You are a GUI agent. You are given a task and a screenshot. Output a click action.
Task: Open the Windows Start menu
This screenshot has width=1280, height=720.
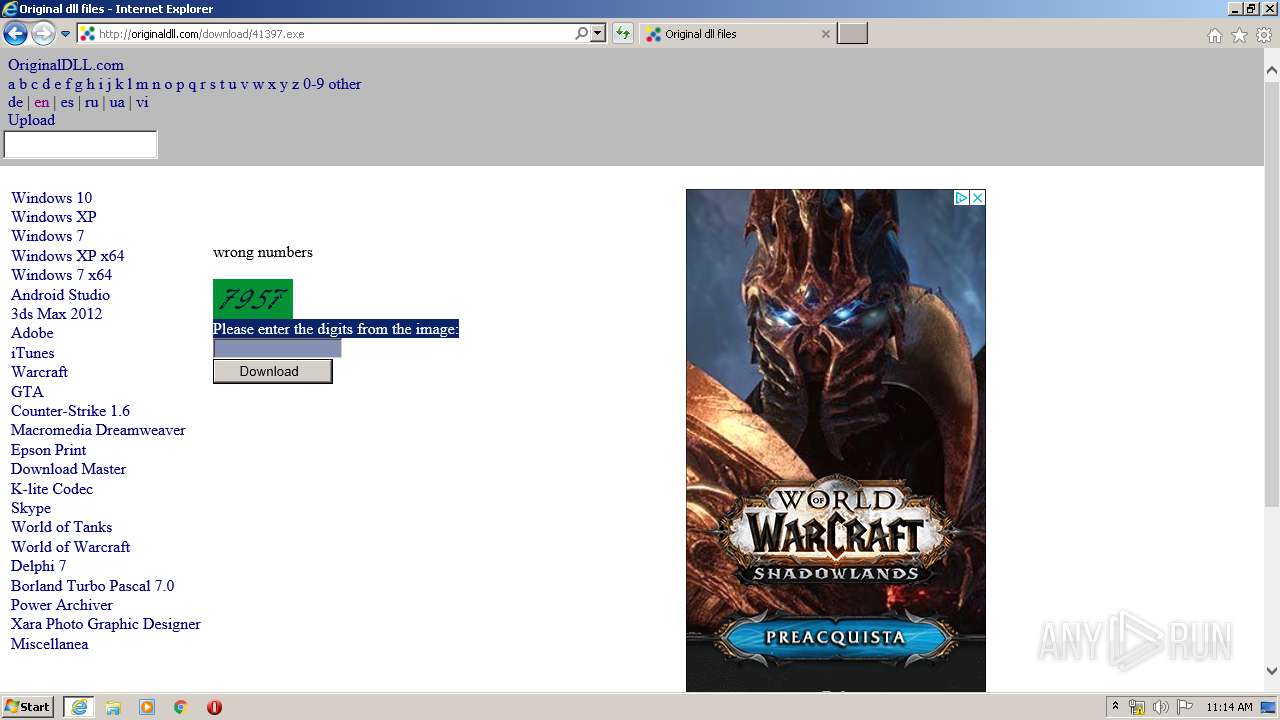(x=28, y=707)
